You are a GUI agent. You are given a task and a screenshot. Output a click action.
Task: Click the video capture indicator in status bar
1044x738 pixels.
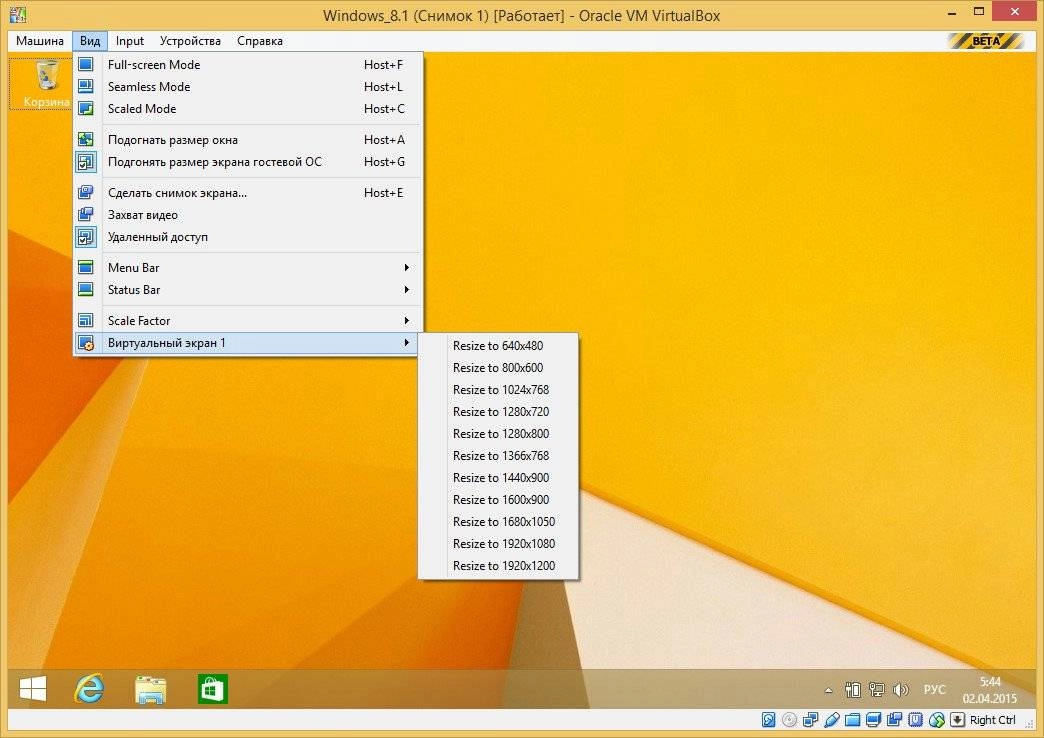click(x=894, y=719)
